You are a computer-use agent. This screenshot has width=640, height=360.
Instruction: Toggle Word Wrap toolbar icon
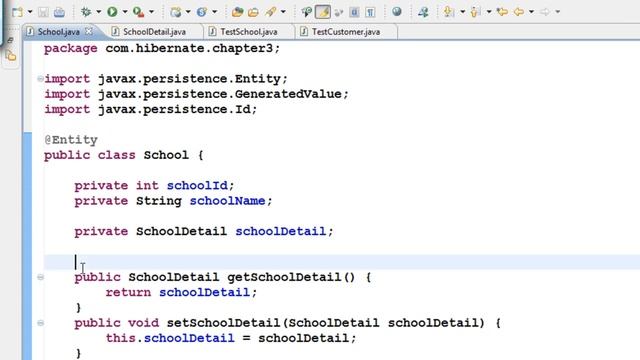coord(338,12)
